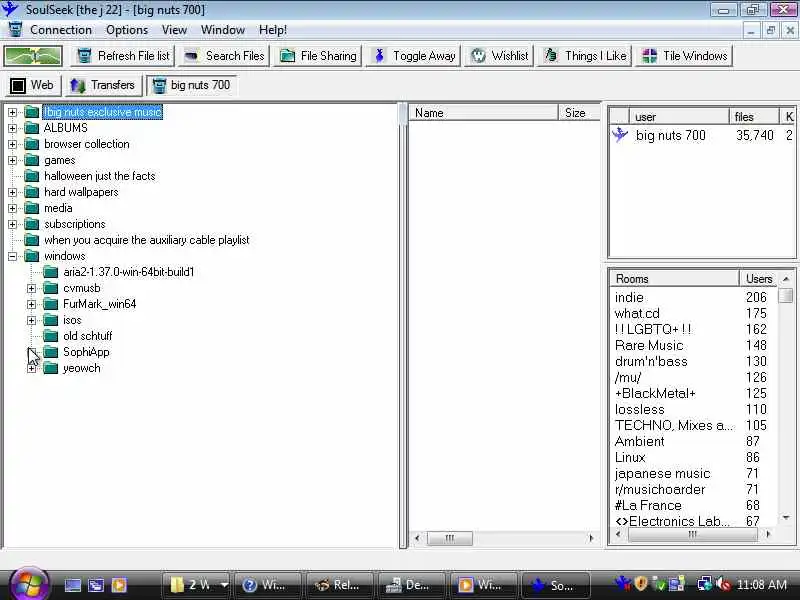Select the auxiliary cable playlist folder
Image resolution: width=800 pixels, height=600 pixels.
click(x=147, y=240)
